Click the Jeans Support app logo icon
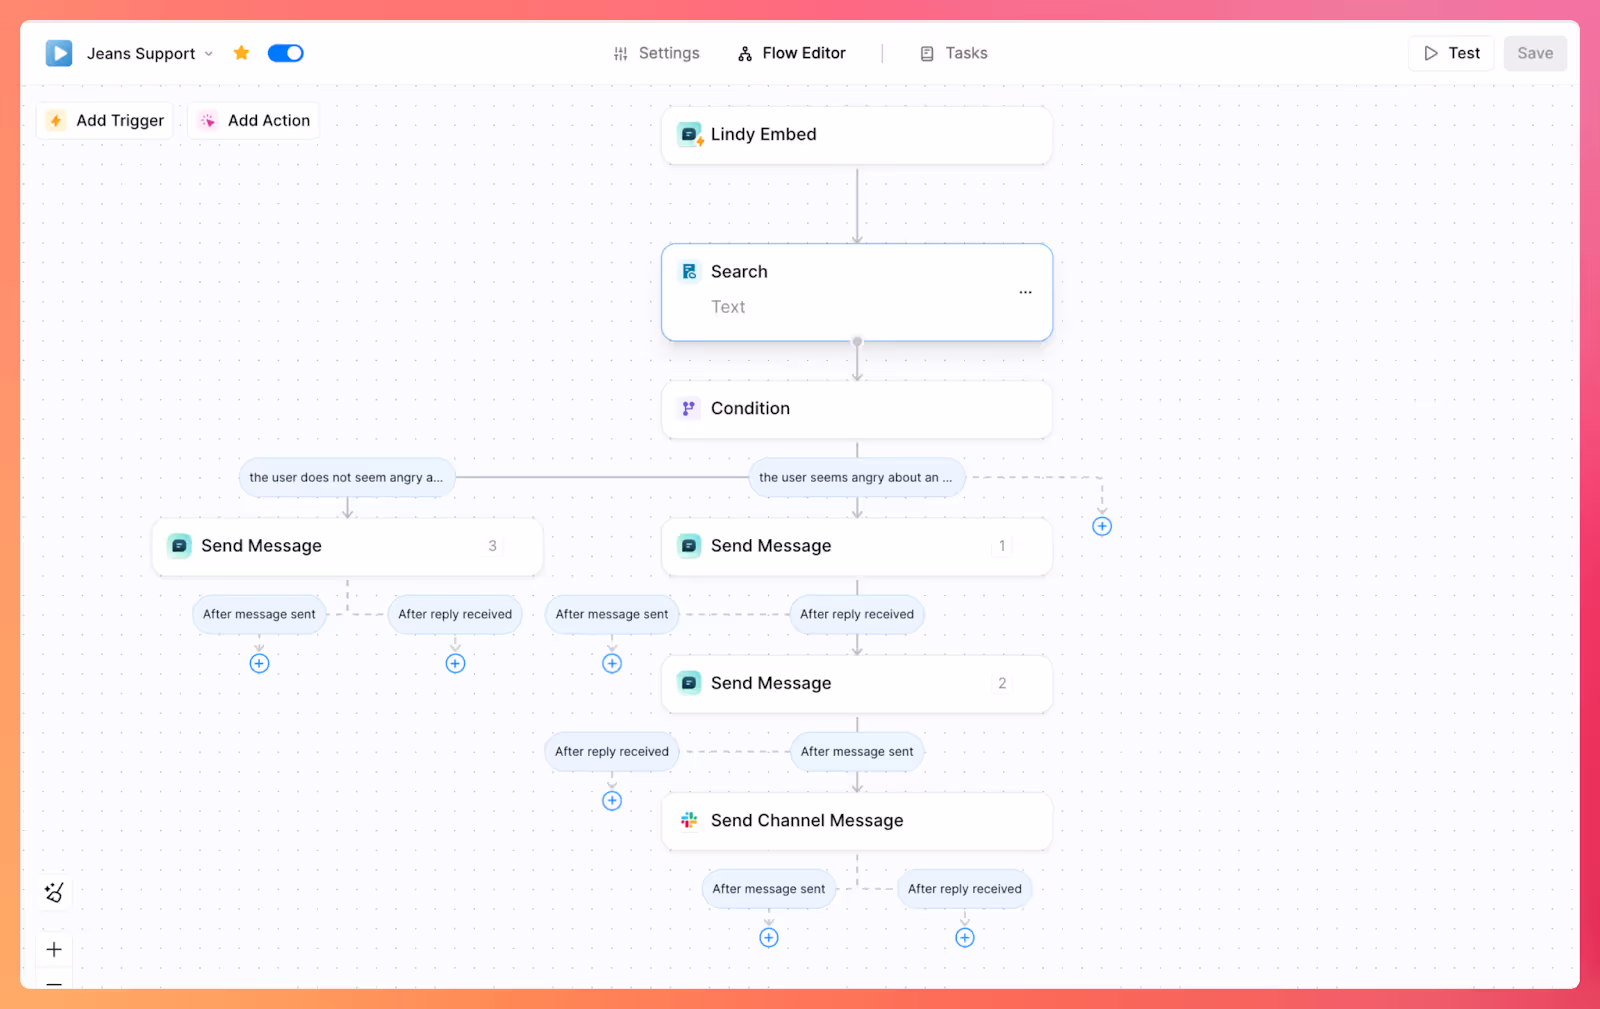1600x1009 pixels. pyautogui.click(x=59, y=53)
